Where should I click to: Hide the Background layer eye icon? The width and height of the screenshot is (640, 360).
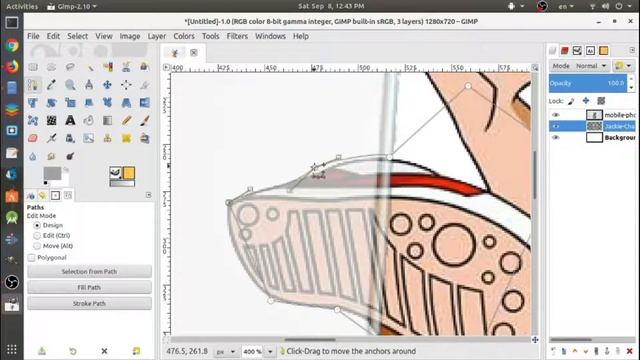[x=556, y=138]
